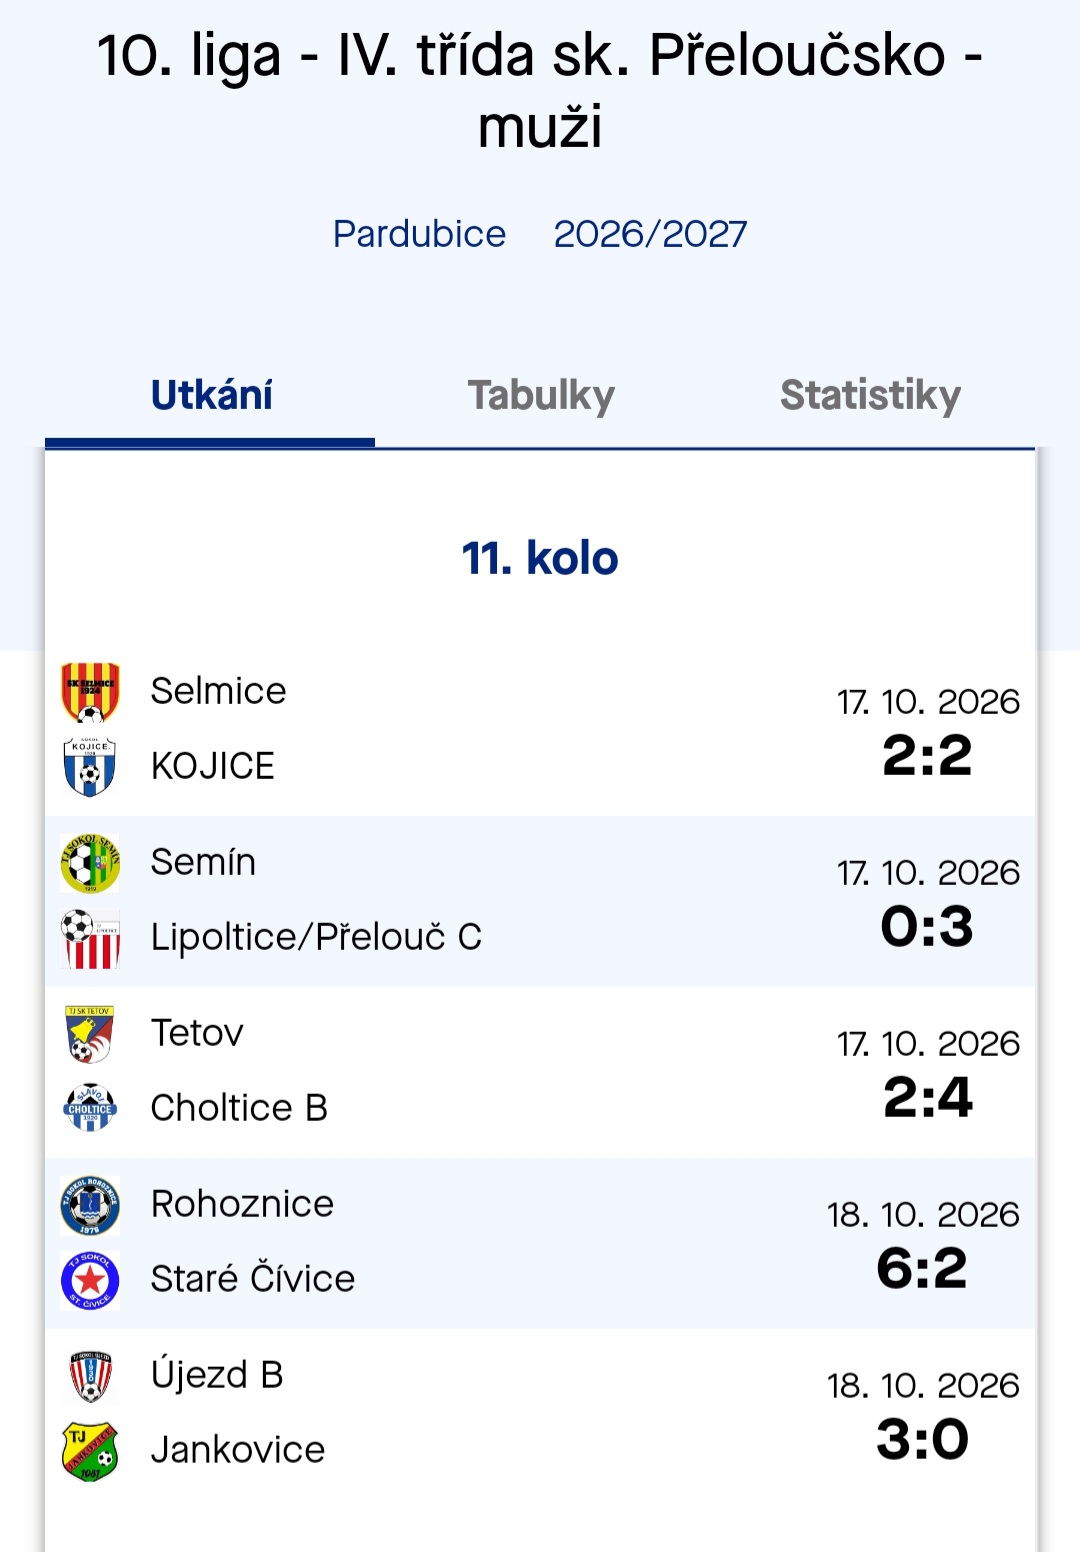The width and height of the screenshot is (1080, 1552).
Task: Open the Rohoznice match 6:2 score
Action: (922, 1268)
